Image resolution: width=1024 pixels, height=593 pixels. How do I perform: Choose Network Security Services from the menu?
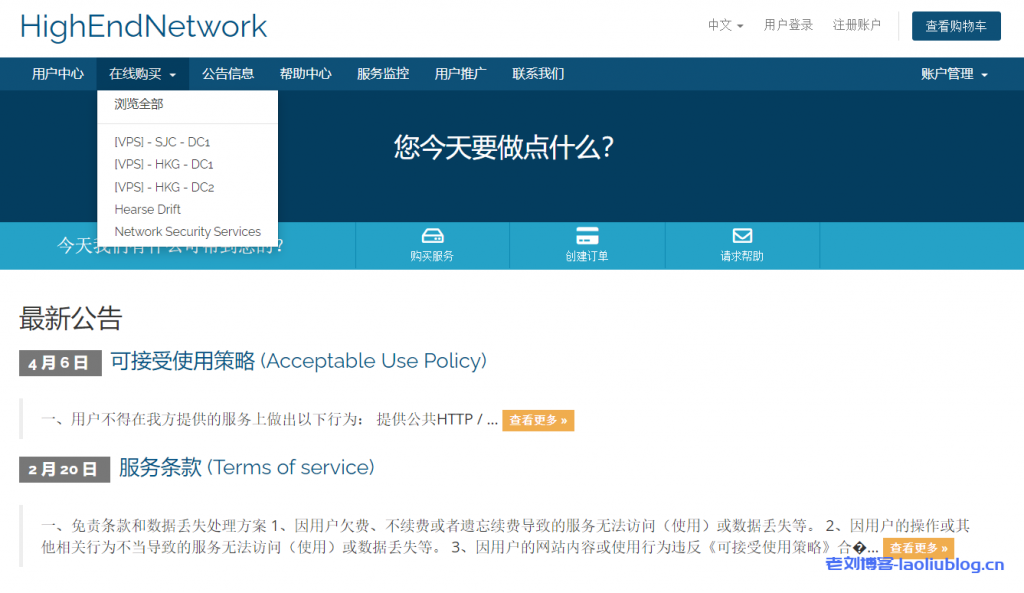[x=186, y=231]
